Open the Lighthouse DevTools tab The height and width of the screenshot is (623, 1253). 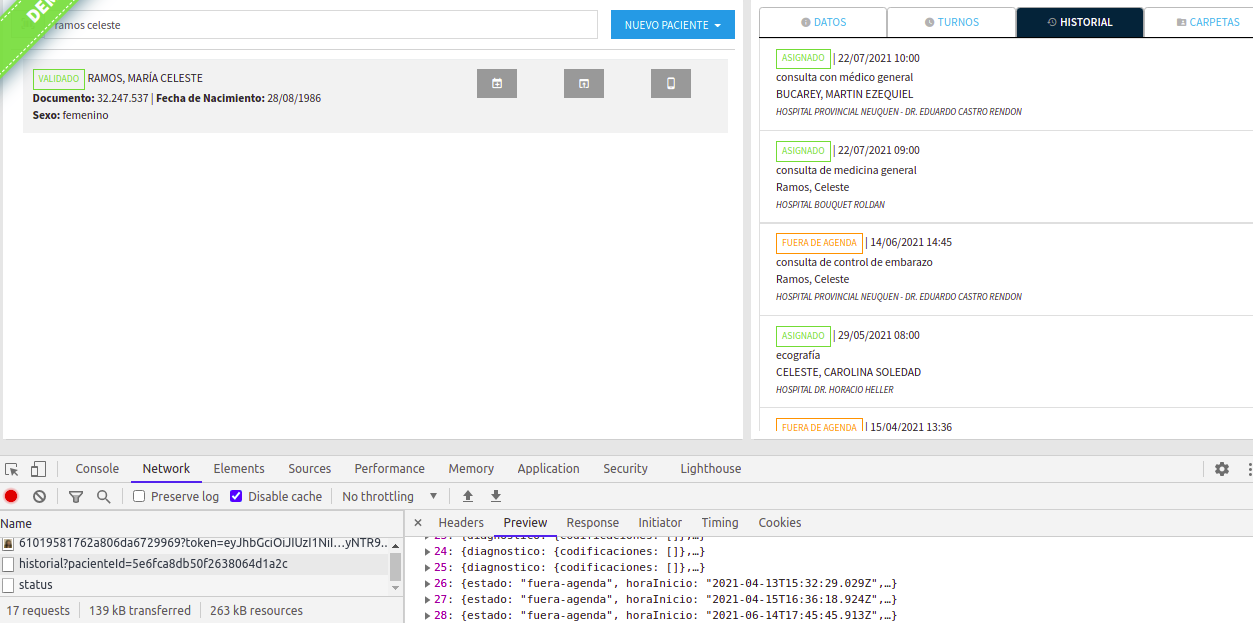(711, 469)
